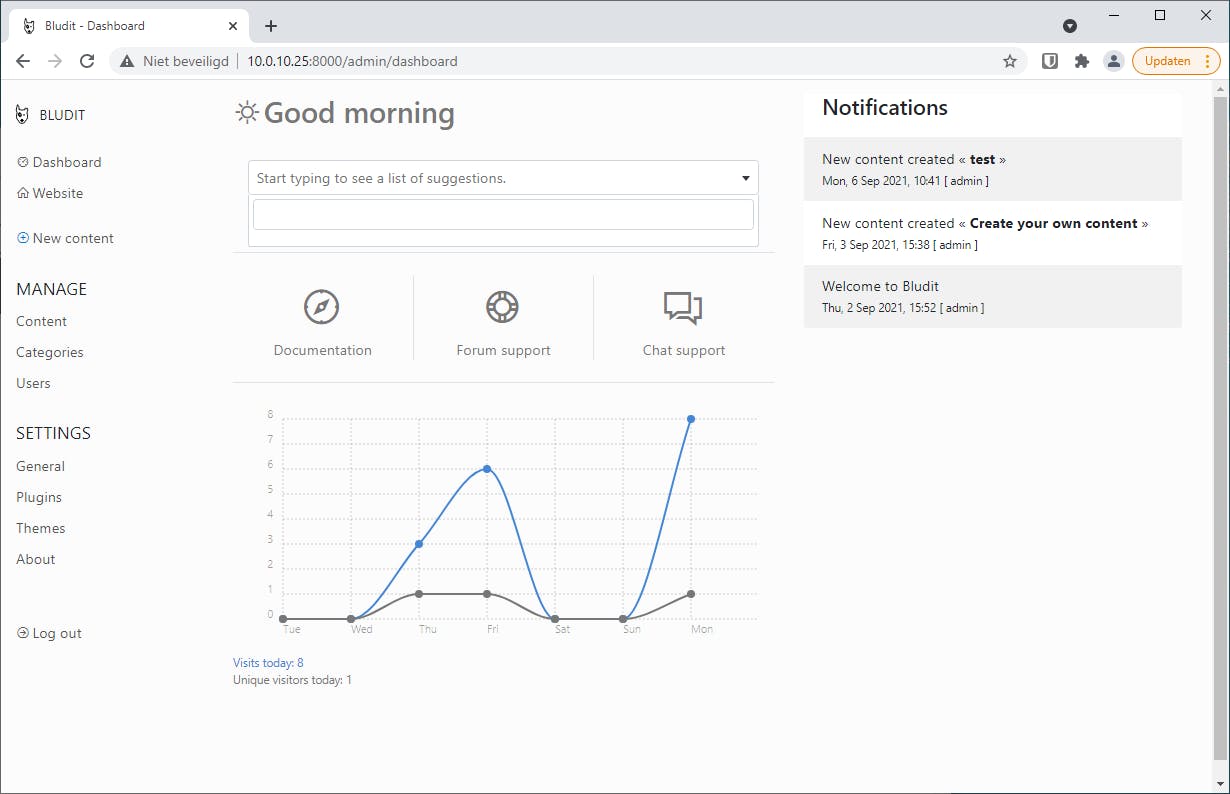The width and height of the screenshot is (1230, 794).
Task: Click the search input field under suggestions
Action: coord(503,215)
